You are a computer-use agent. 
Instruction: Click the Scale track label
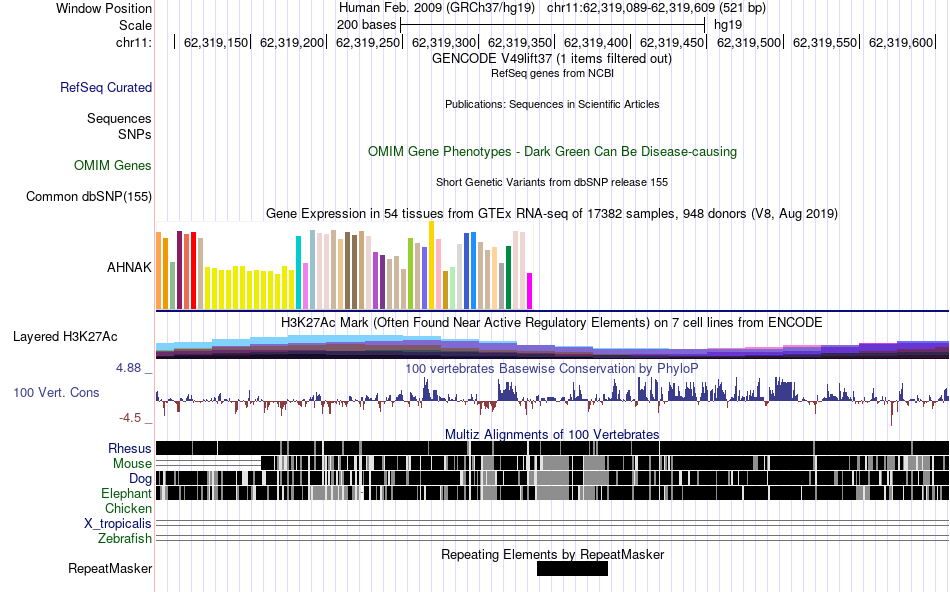click(x=135, y=25)
